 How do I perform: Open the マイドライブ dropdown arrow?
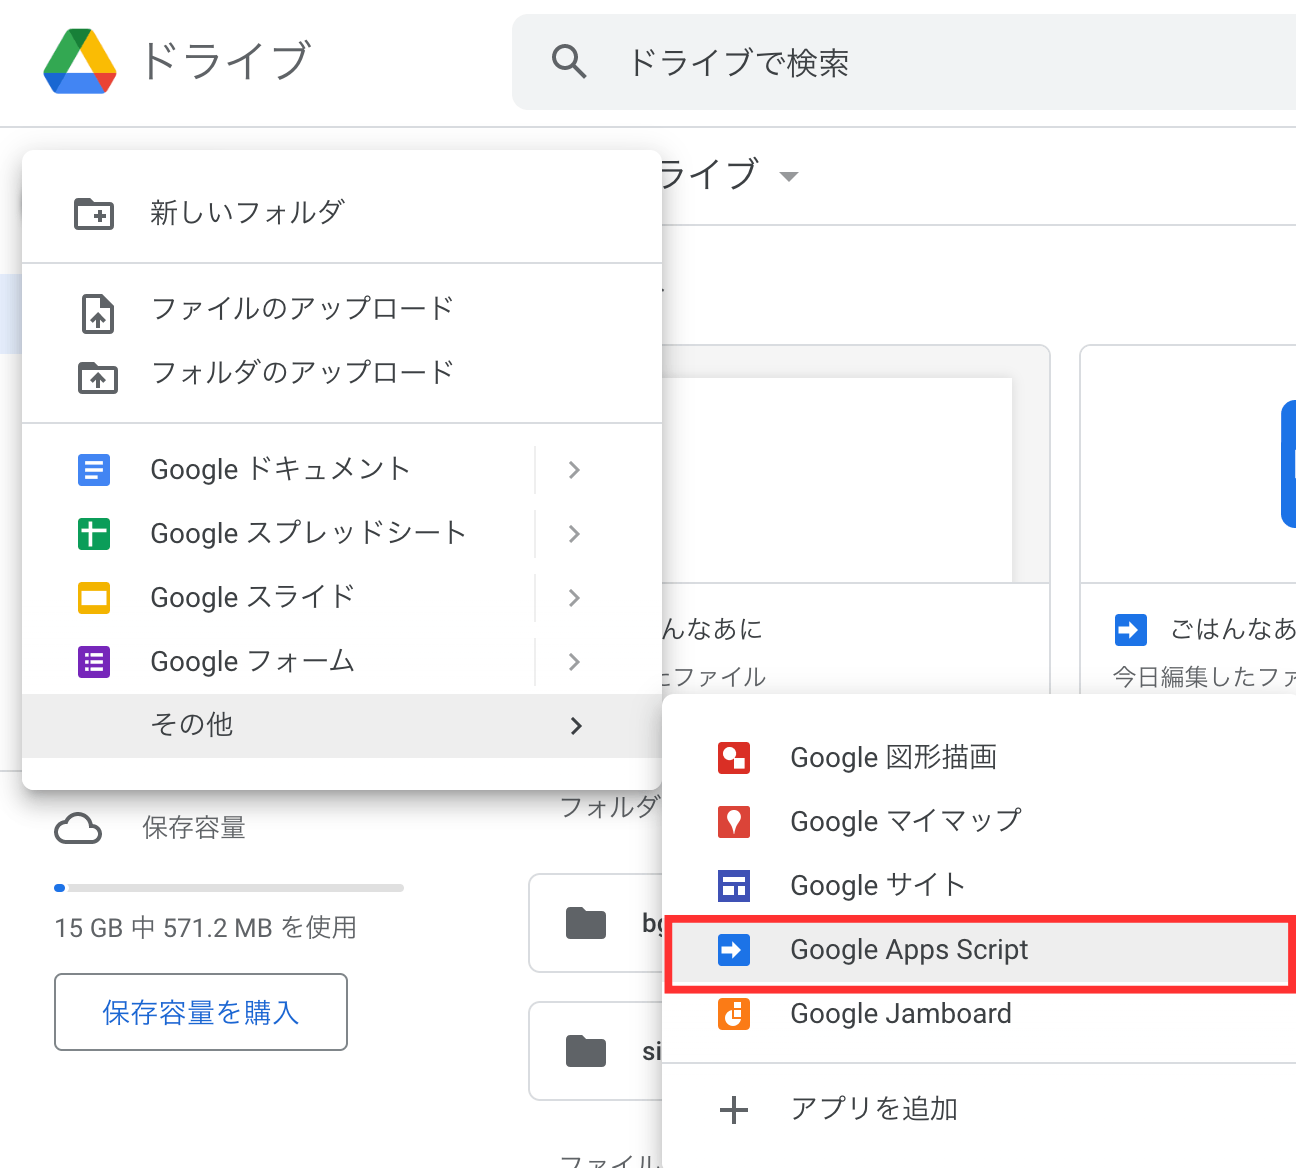789,177
